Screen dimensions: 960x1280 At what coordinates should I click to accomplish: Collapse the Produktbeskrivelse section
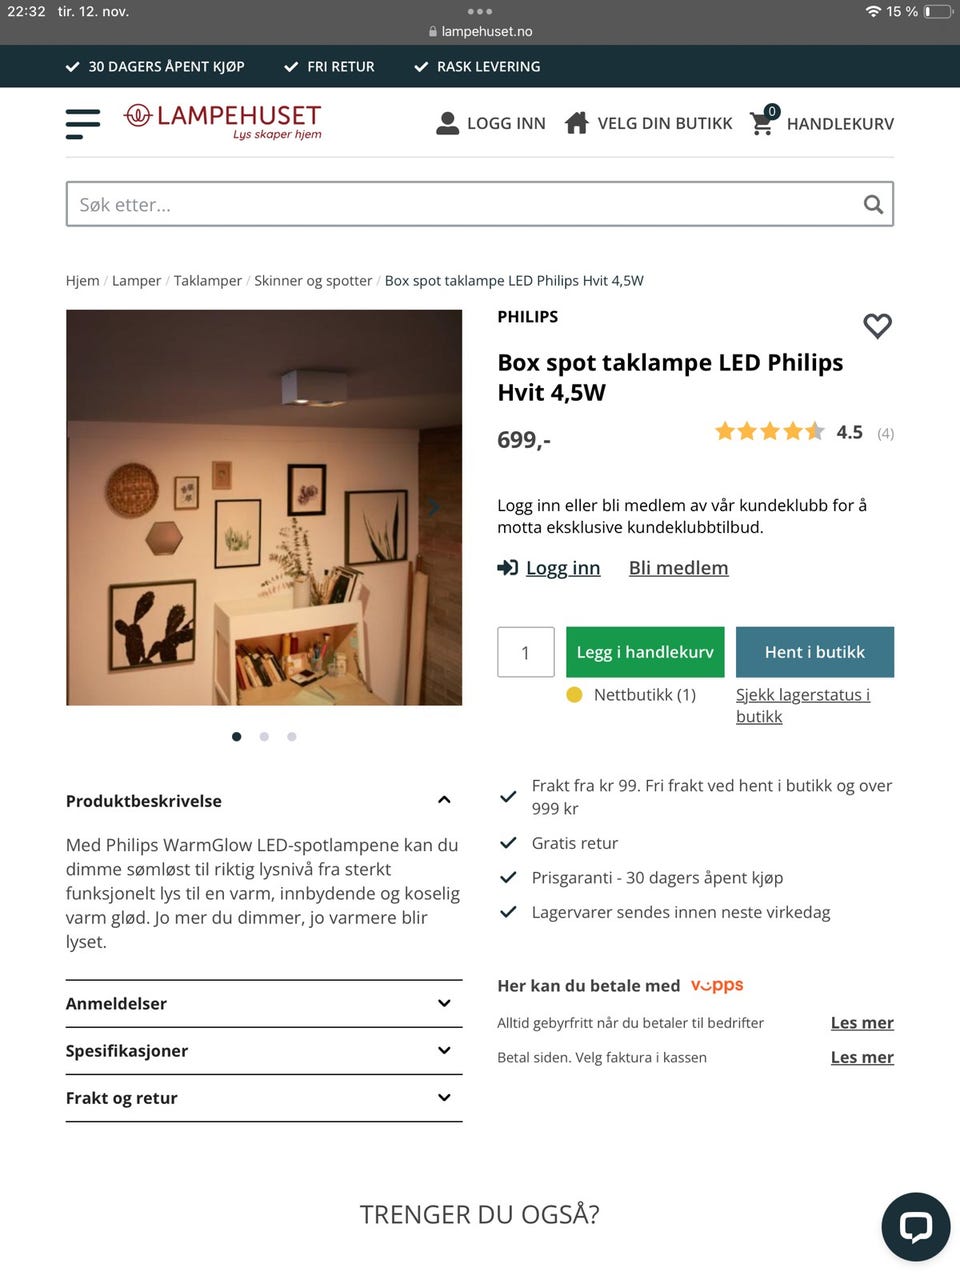tap(443, 799)
